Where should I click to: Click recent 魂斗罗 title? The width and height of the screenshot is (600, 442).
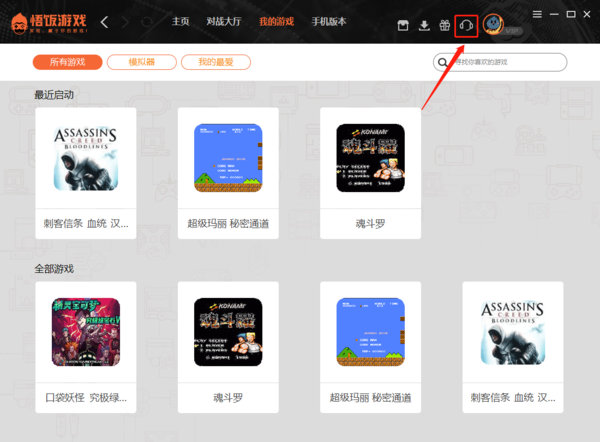(370, 223)
